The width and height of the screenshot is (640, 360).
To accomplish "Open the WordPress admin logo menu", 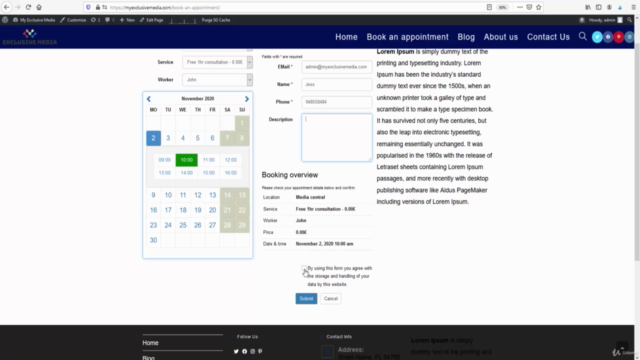I will [5, 20].
